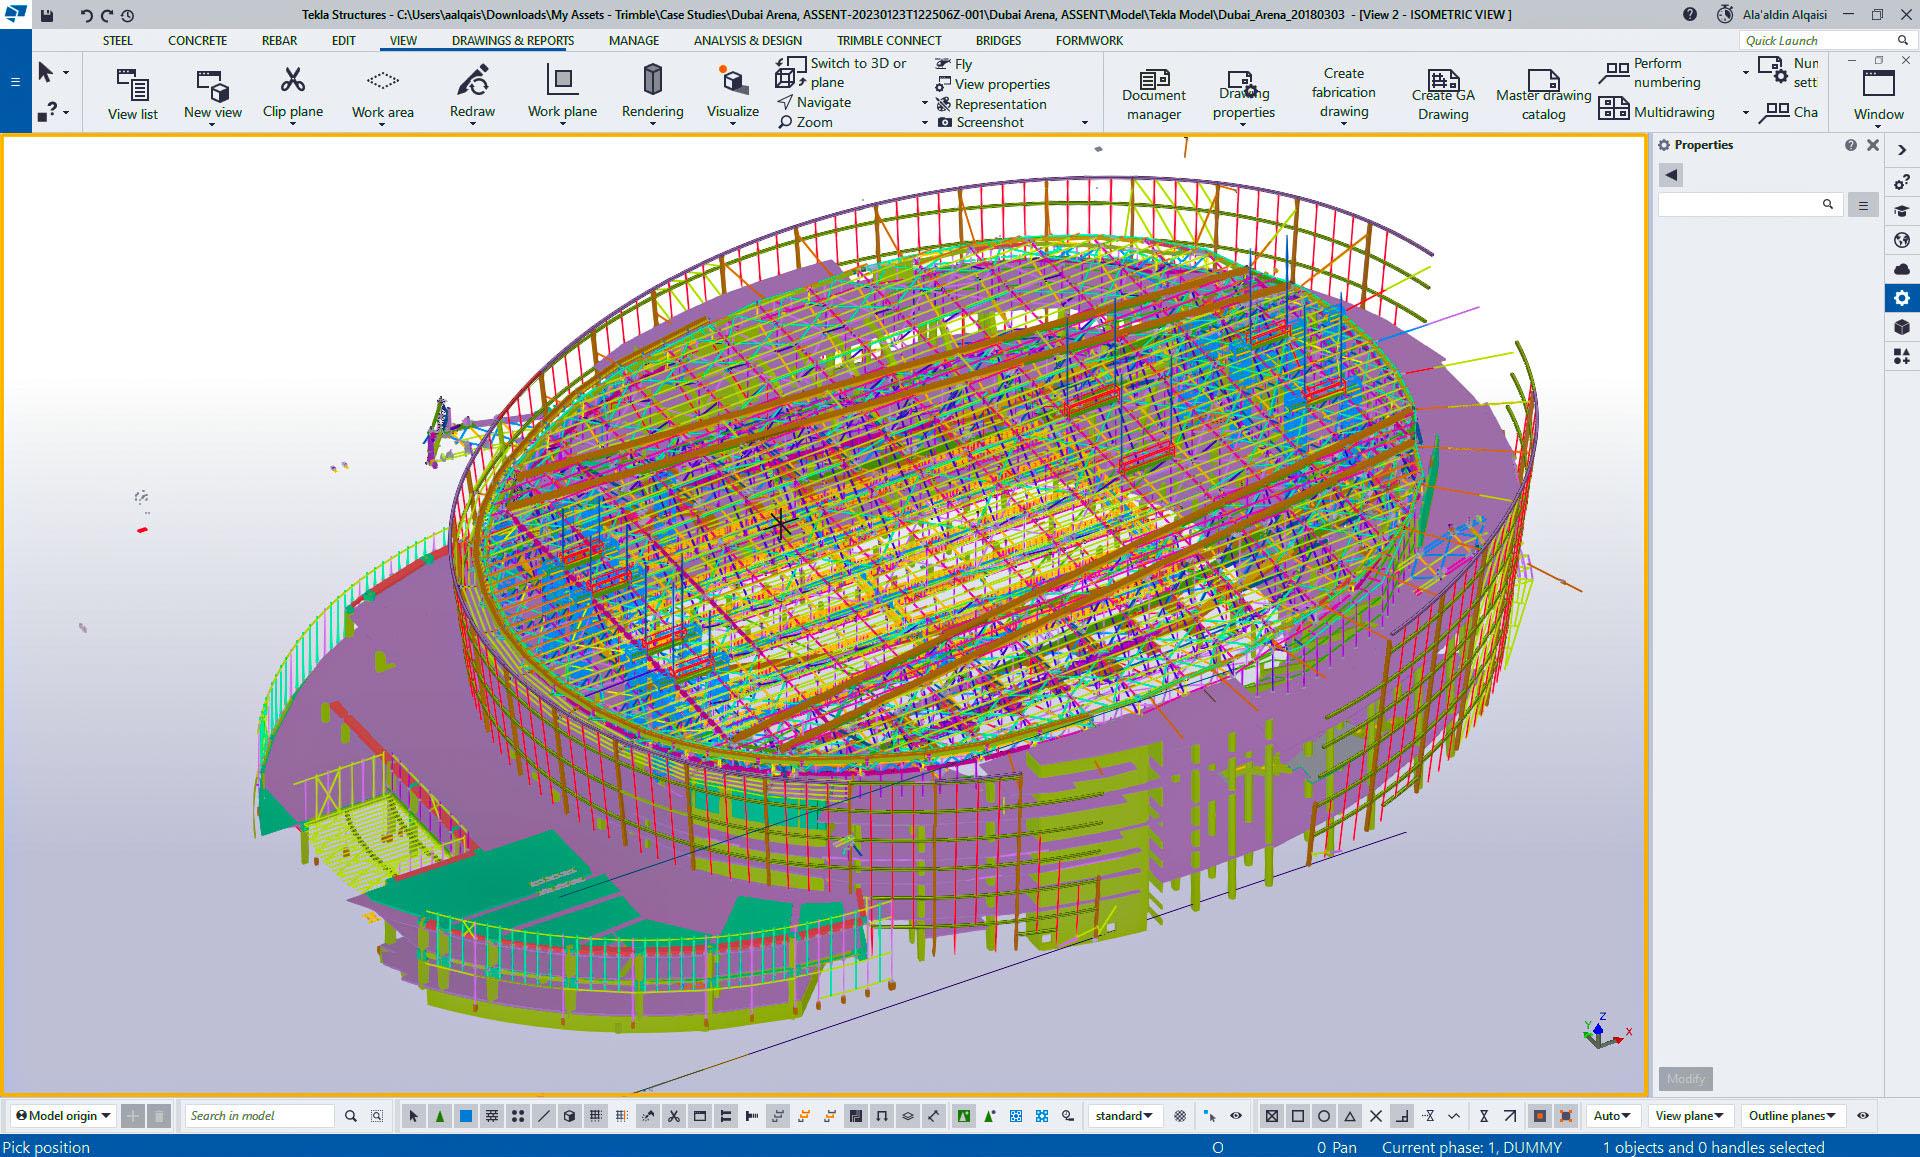Click the Redraw icon
The height and width of the screenshot is (1157, 1920).
pyautogui.click(x=472, y=81)
